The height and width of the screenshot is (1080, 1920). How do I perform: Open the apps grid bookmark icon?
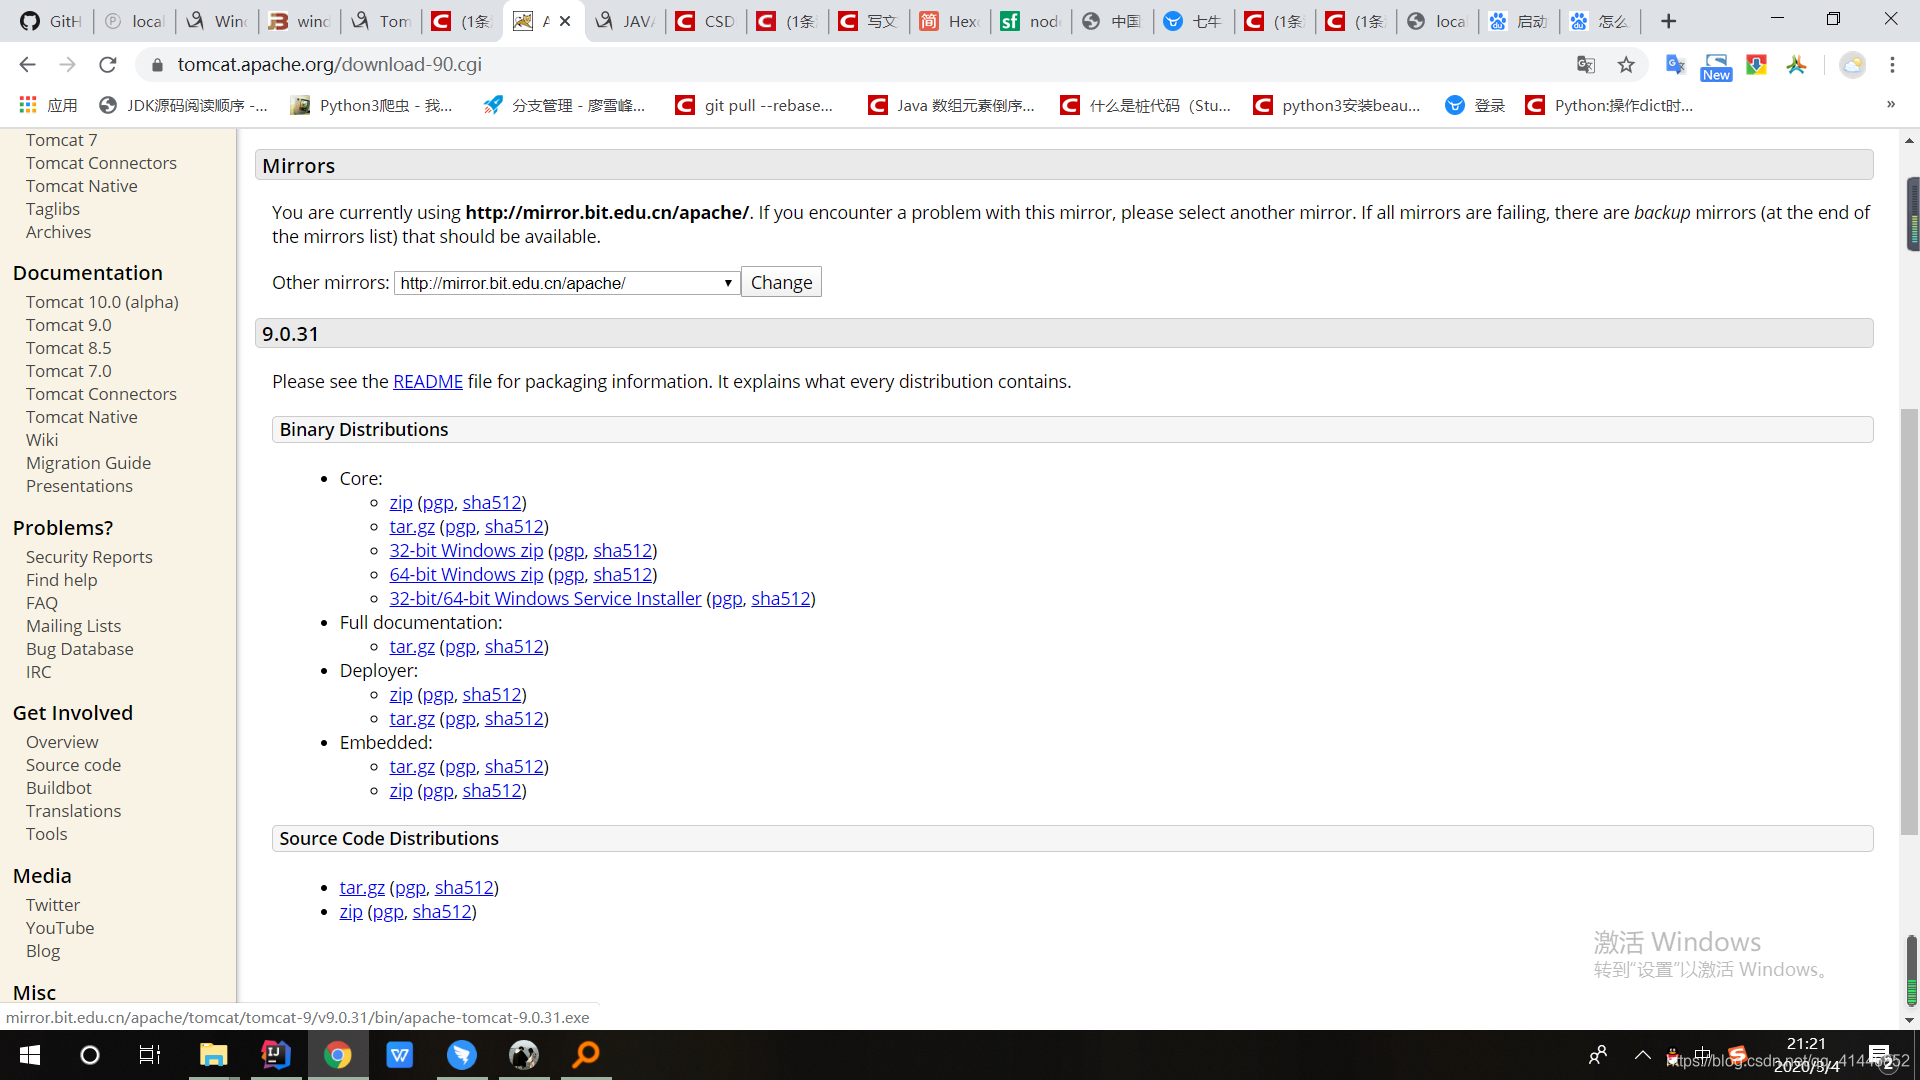point(28,105)
